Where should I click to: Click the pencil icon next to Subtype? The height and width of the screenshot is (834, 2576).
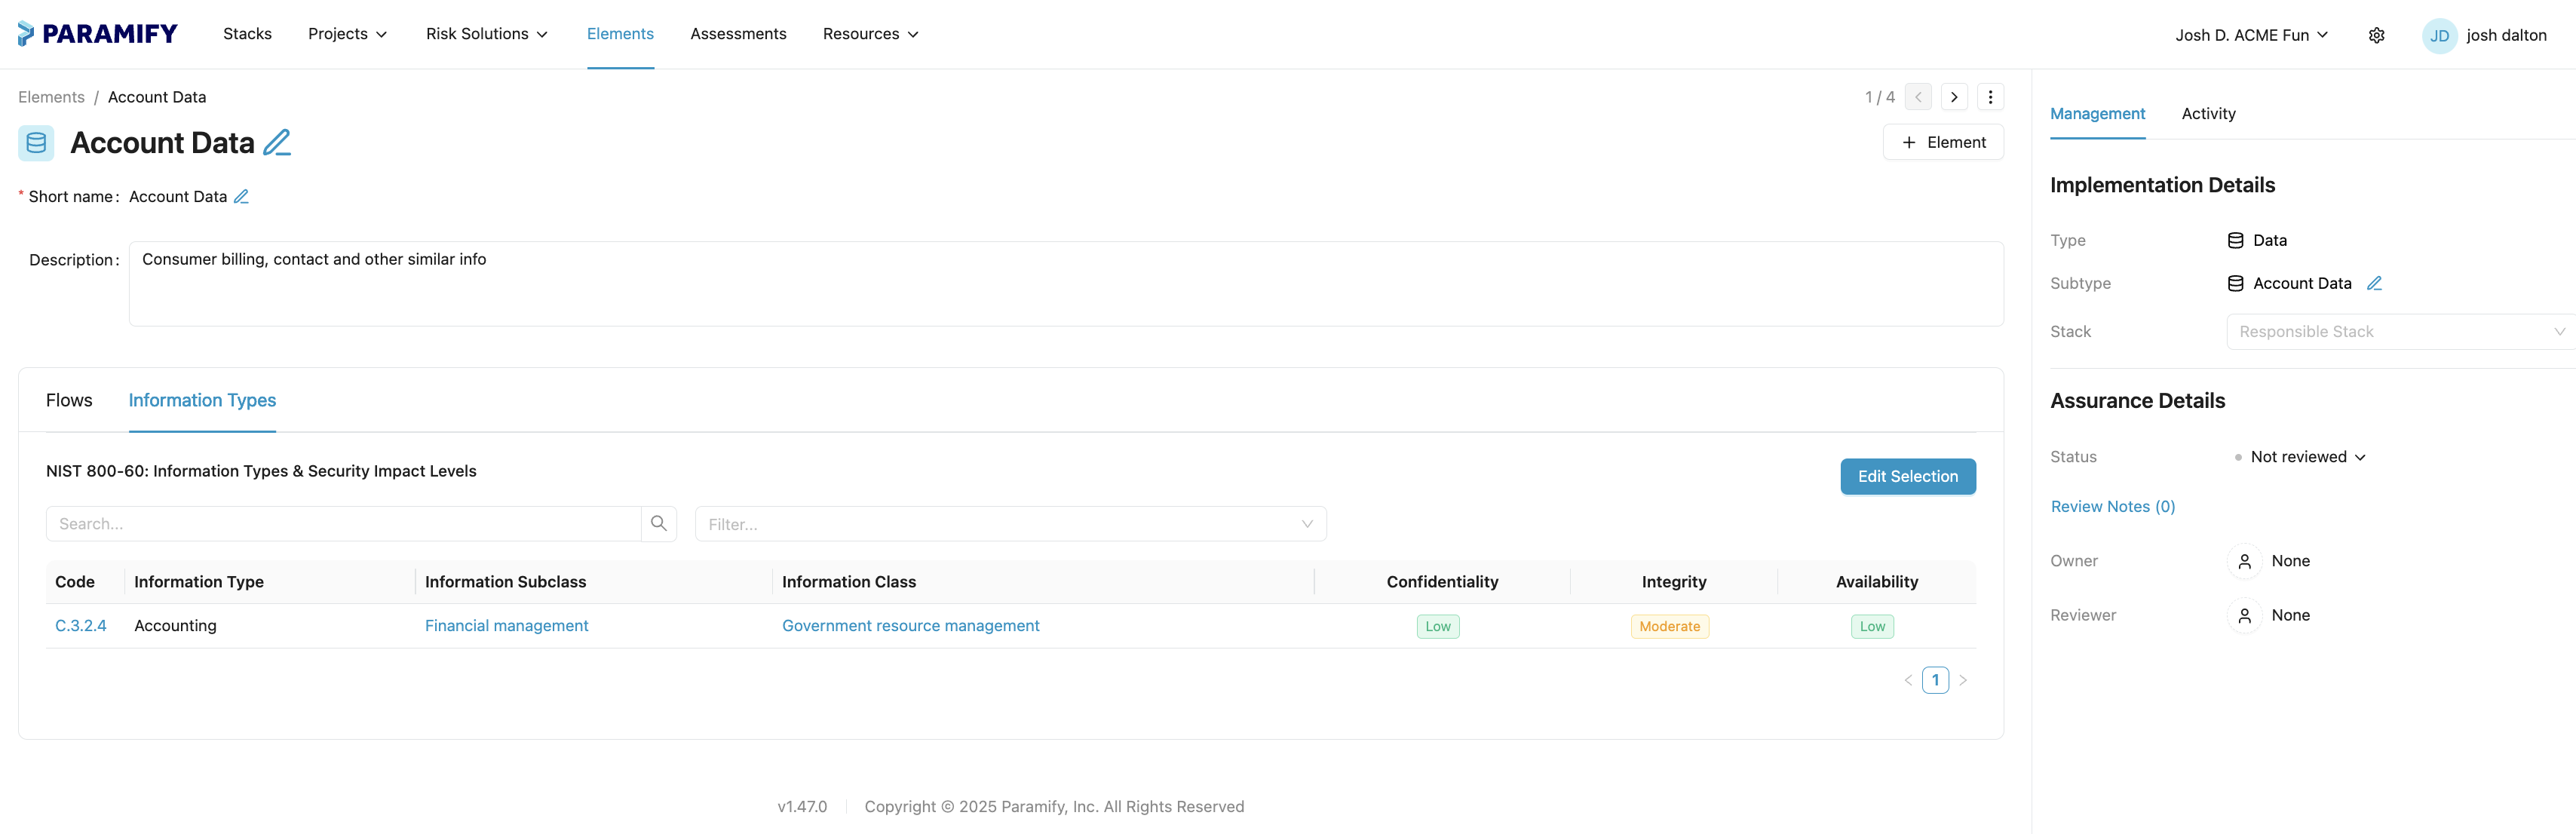(x=2375, y=283)
